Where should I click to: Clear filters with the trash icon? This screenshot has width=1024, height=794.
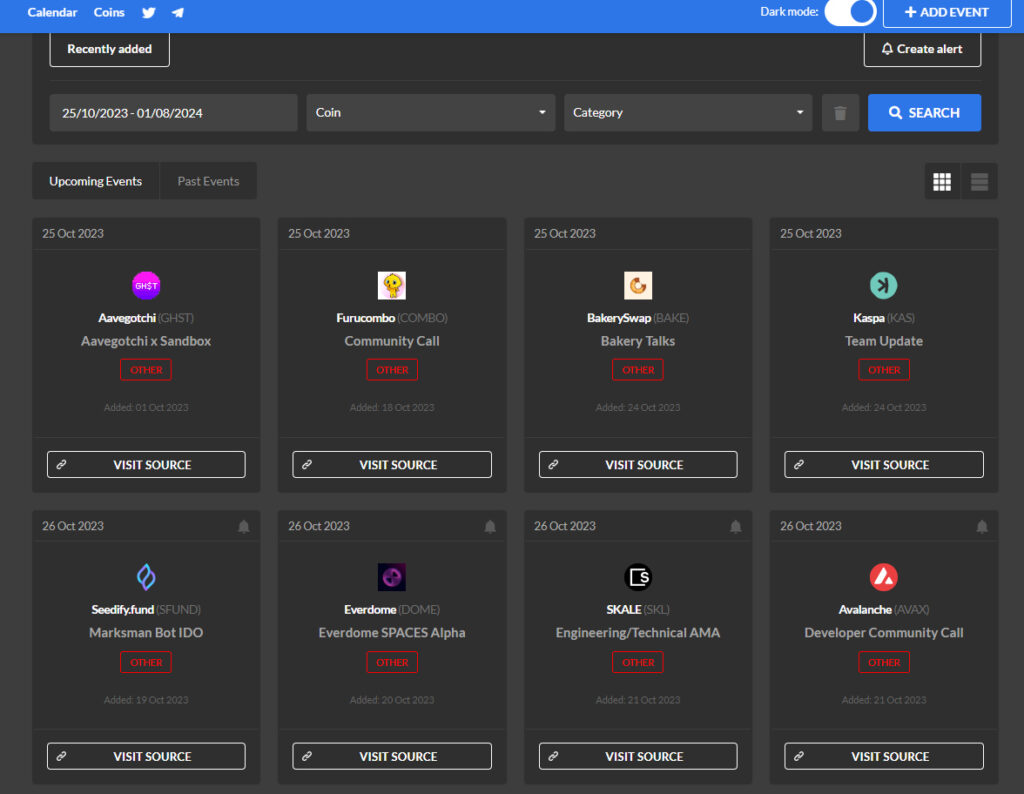[x=840, y=113]
